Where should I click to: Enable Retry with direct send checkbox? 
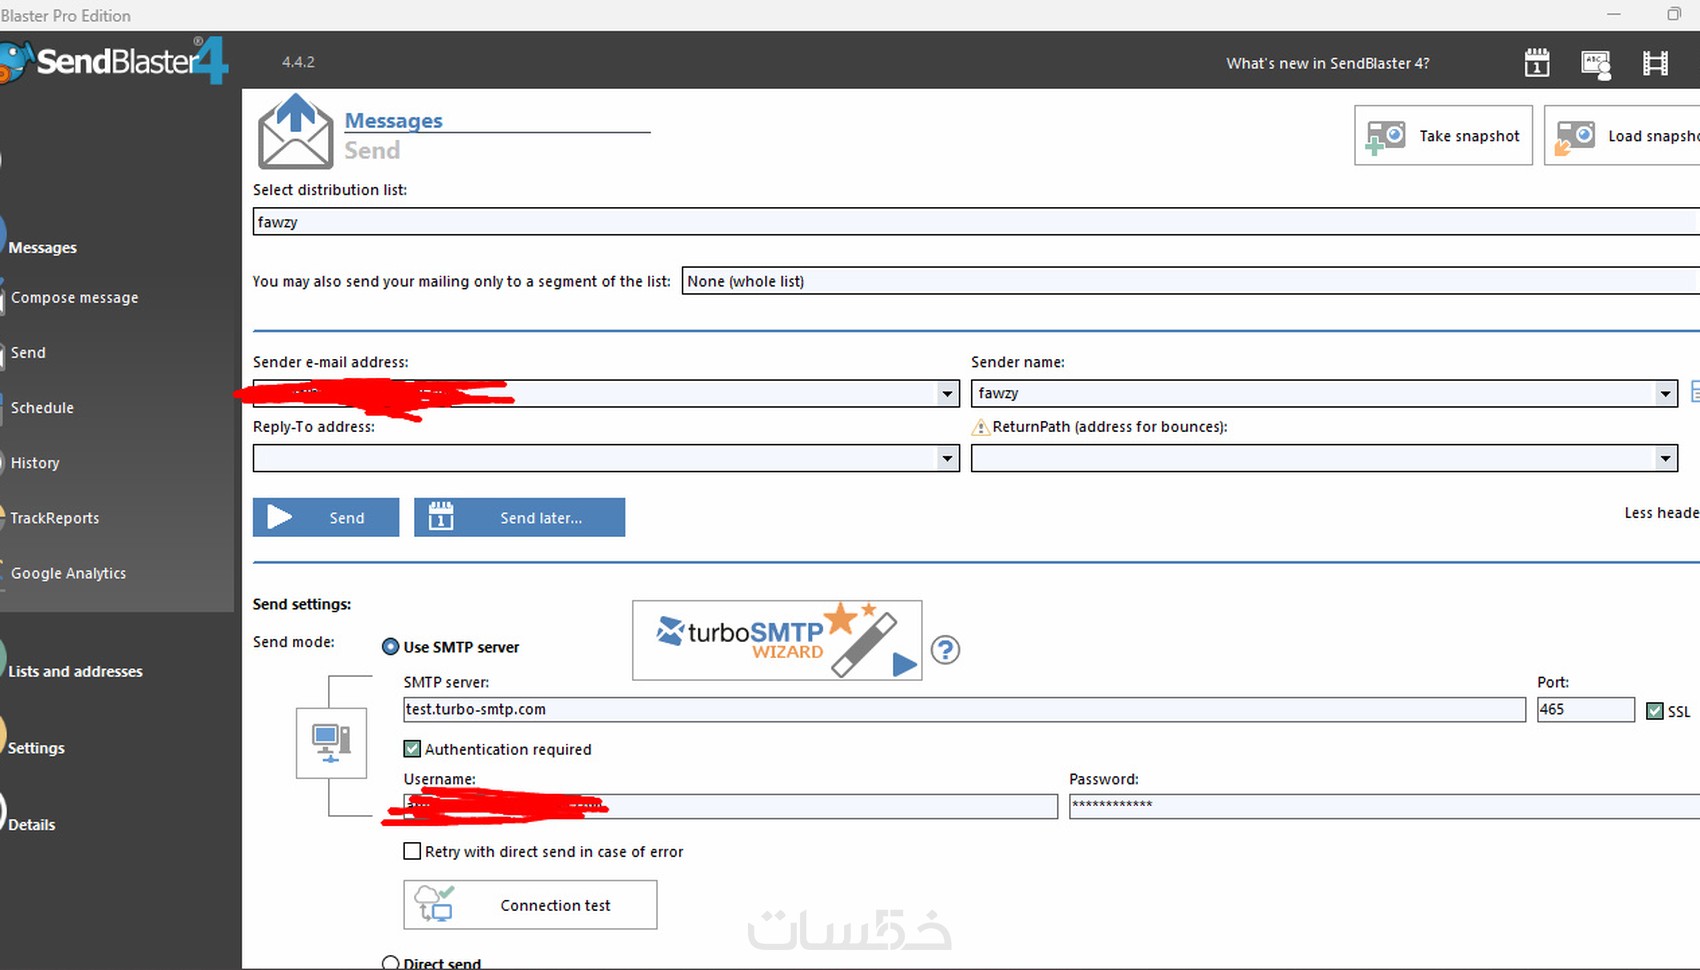click(x=412, y=851)
